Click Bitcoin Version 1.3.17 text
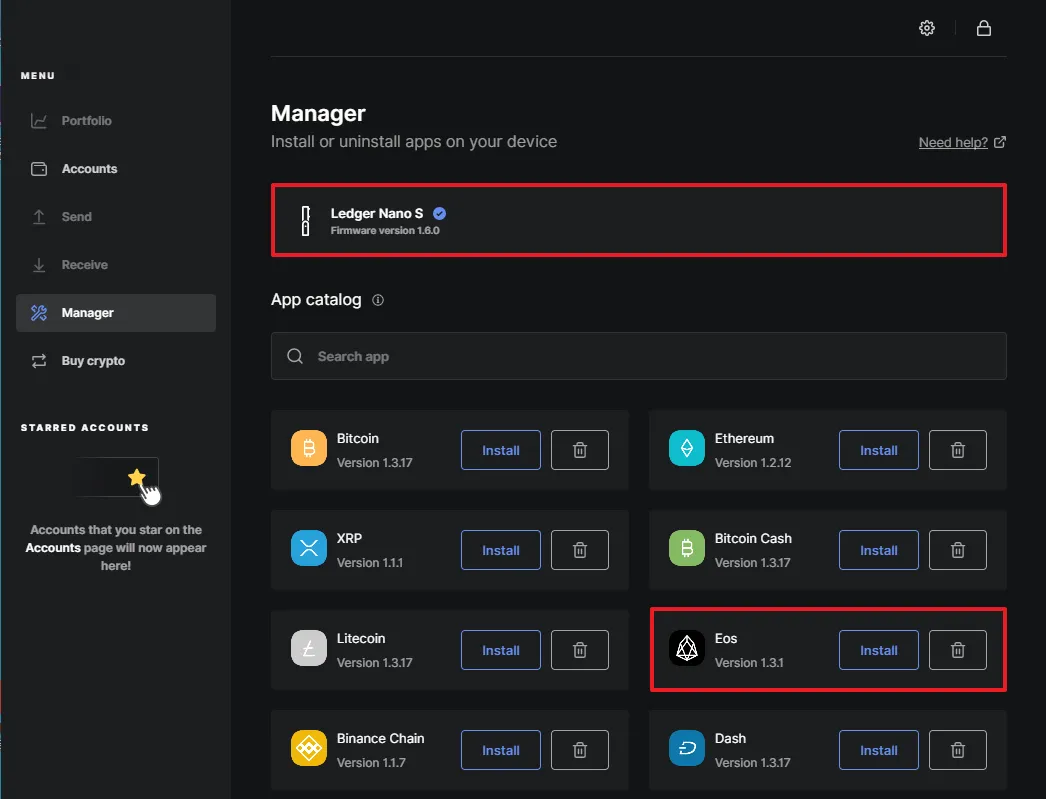Image resolution: width=1046 pixels, height=799 pixels. click(x=374, y=462)
